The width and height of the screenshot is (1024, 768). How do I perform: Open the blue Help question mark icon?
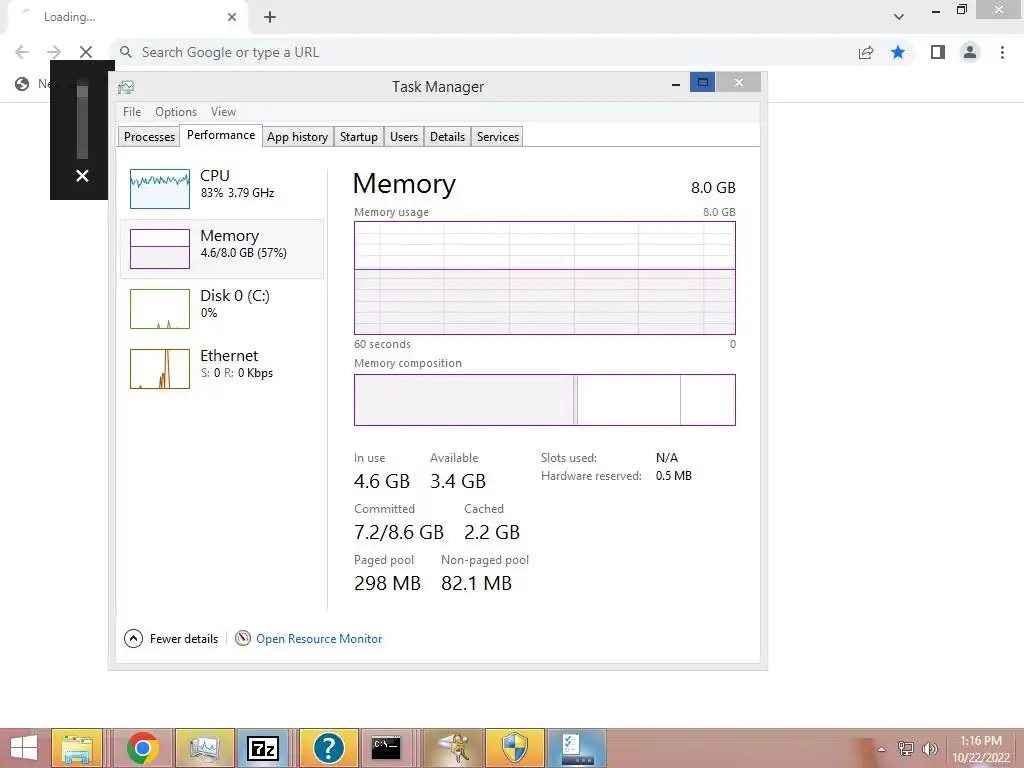coord(328,748)
